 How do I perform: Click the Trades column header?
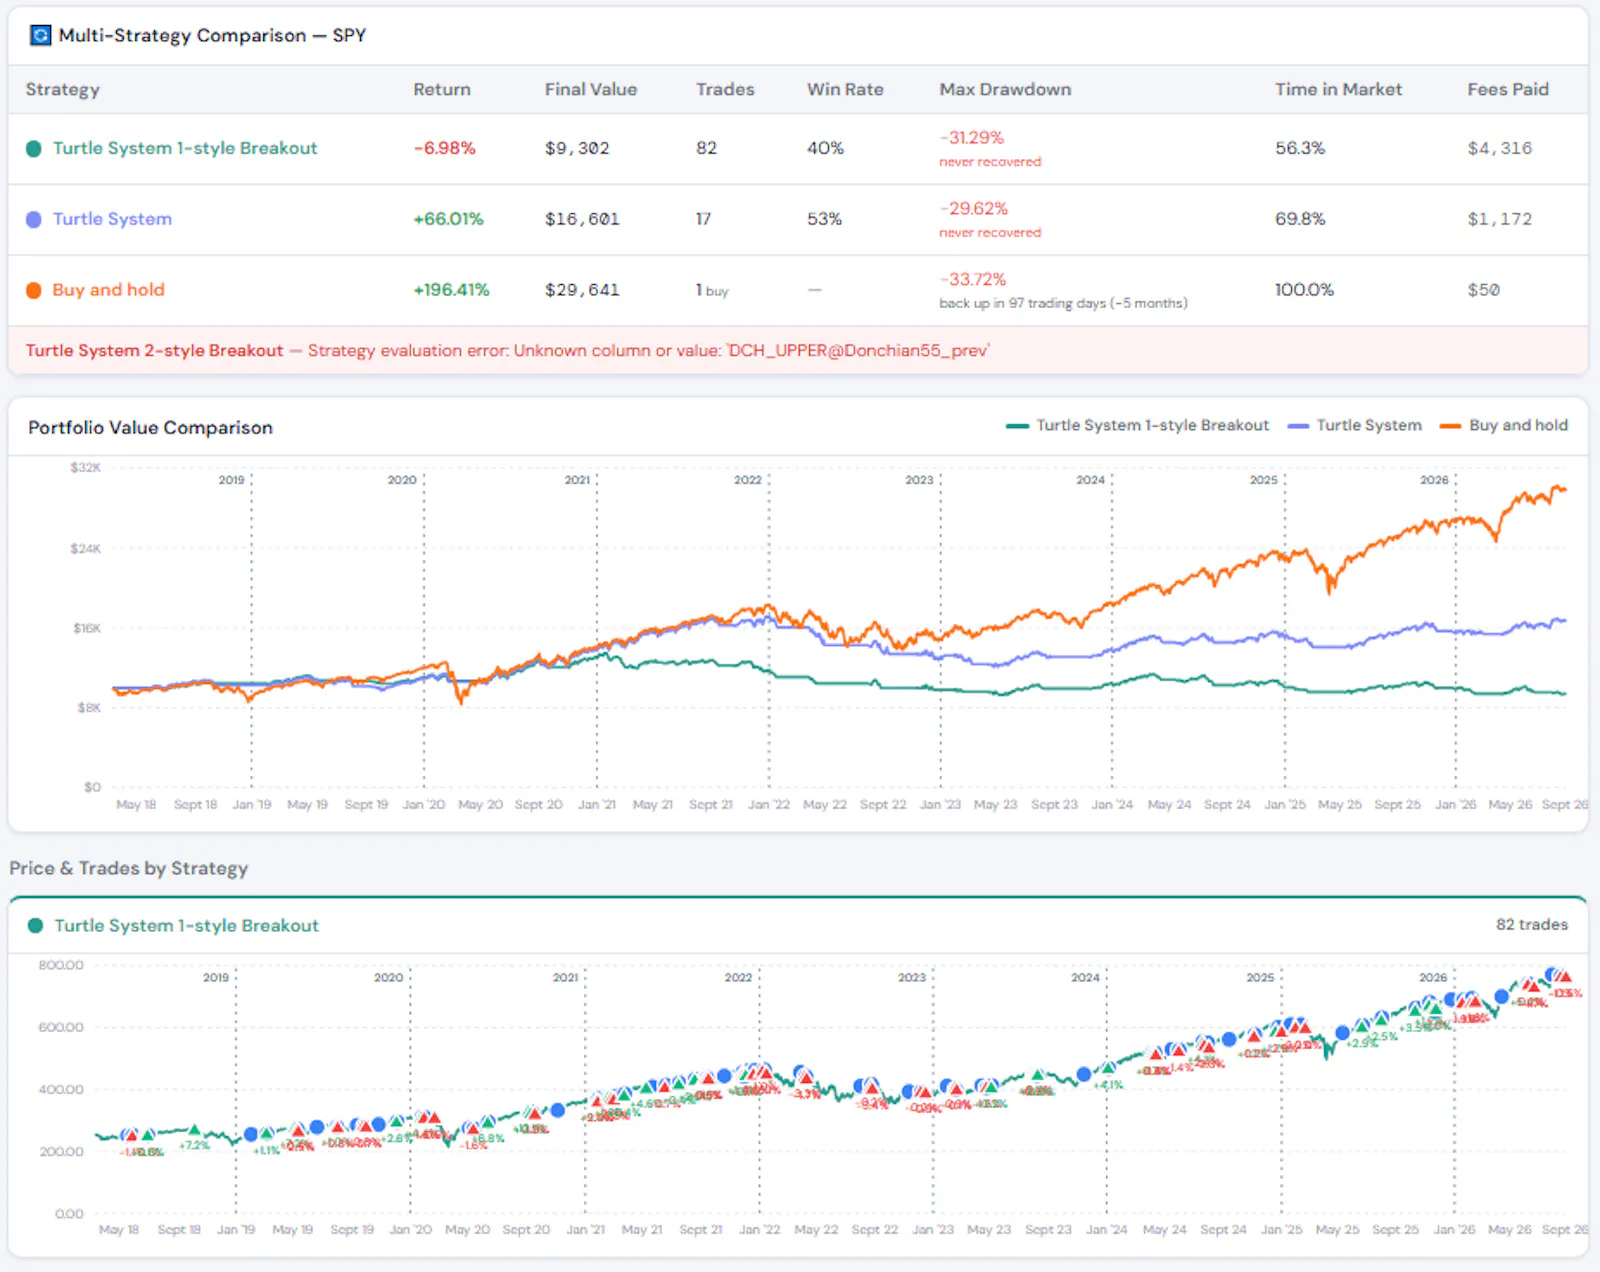coord(725,90)
